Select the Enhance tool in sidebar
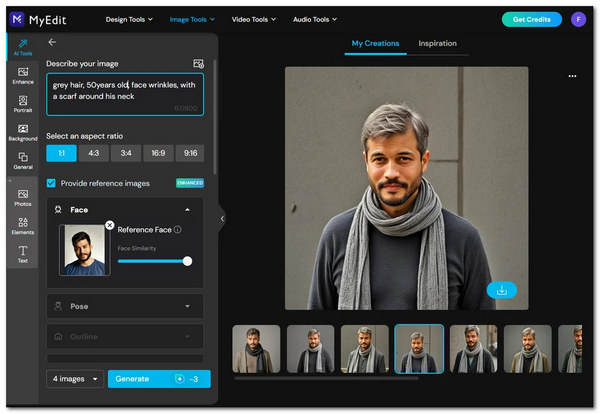 click(x=22, y=77)
